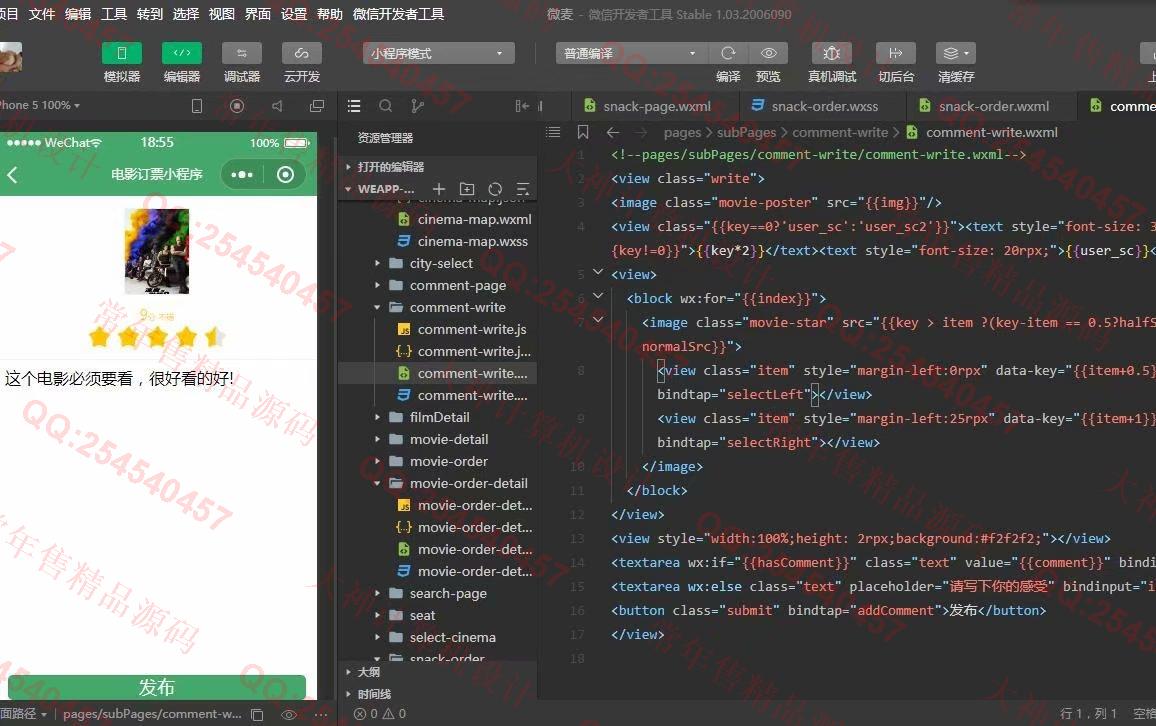This screenshot has width=1156, height=726.
Task: Open device zoom dropdown showing 100%
Action: click(40, 105)
